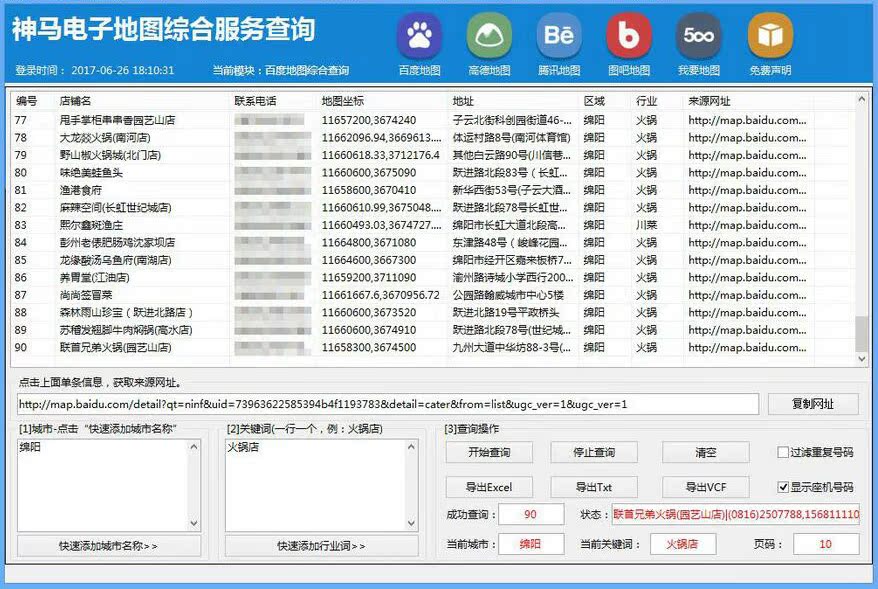This screenshot has width=878, height=589.
Task: Open the 百度地图 paw icon module
Action: [419, 36]
